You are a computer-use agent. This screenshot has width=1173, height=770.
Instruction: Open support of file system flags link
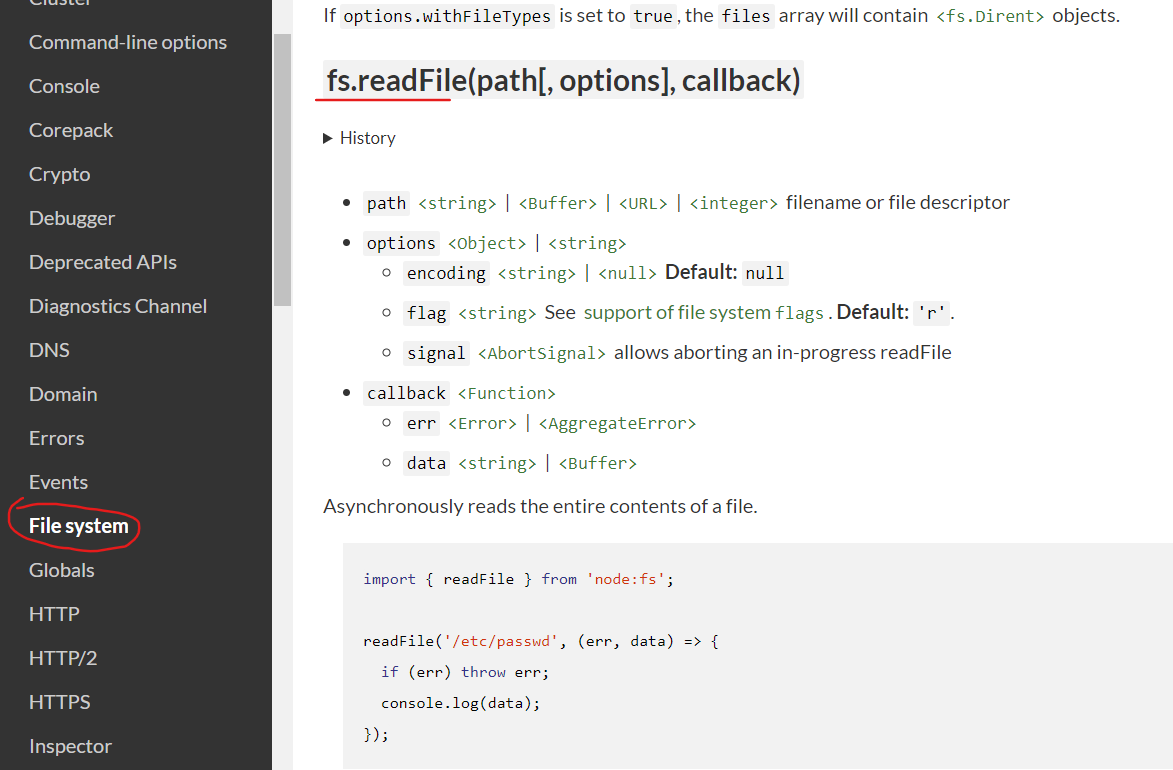(x=704, y=313)
